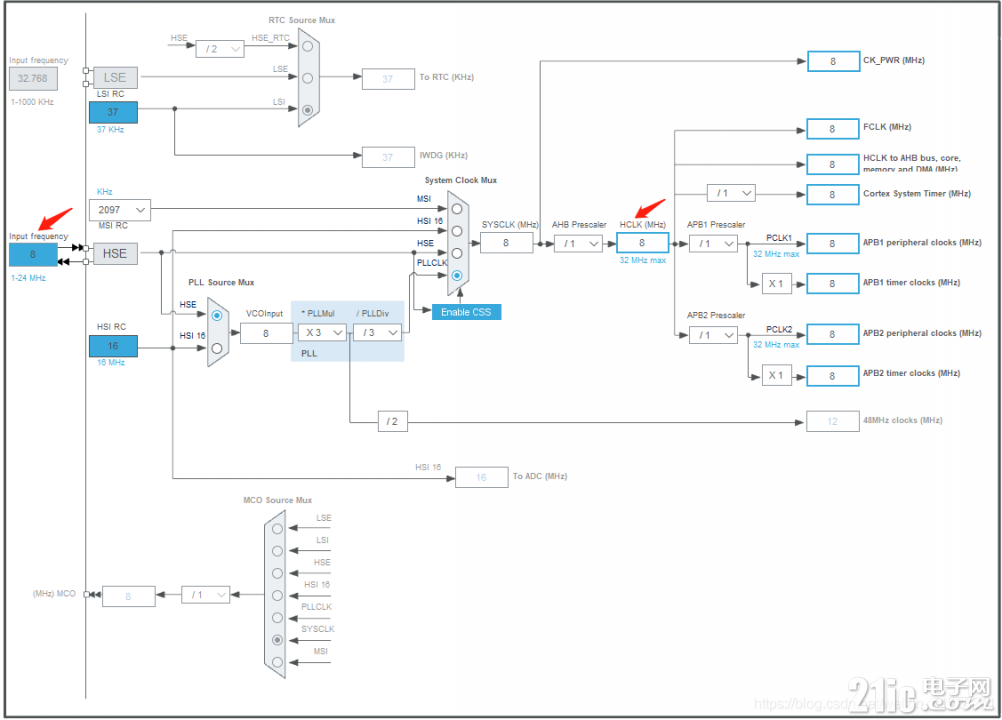Click the "RTC Source Mux" label

[302, 20]
